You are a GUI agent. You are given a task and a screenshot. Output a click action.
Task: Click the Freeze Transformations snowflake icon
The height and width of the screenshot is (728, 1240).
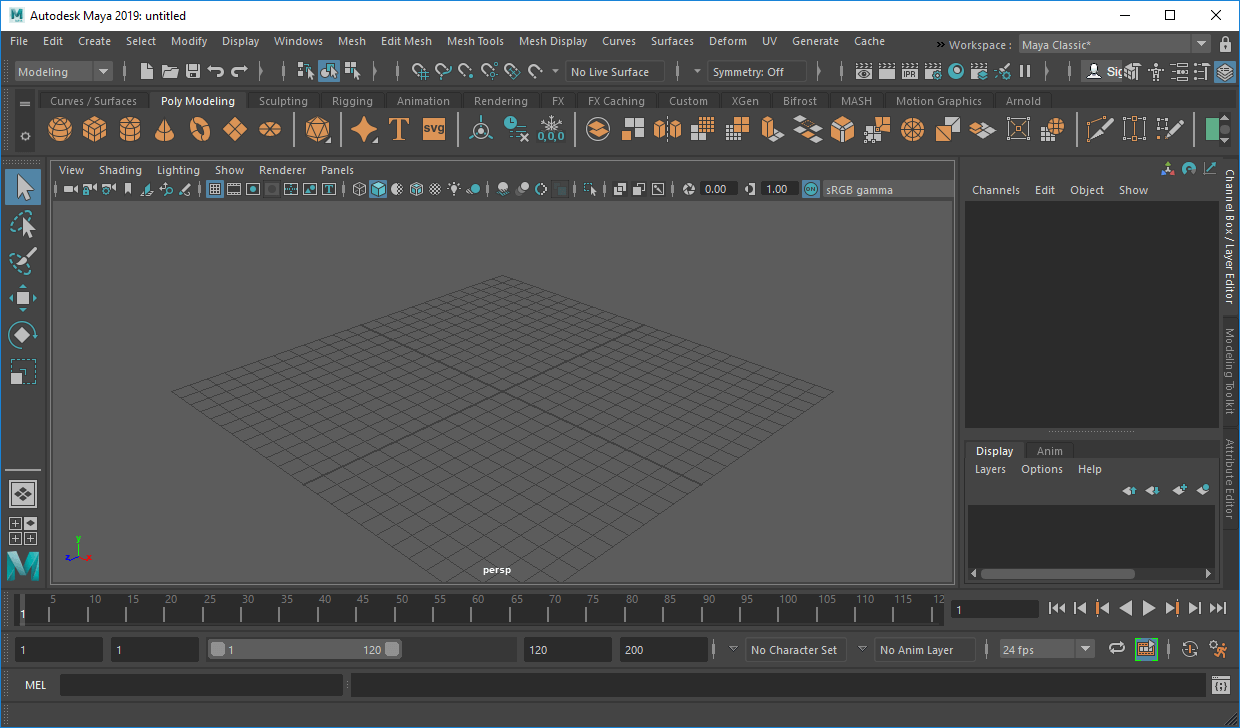point(551,130)
